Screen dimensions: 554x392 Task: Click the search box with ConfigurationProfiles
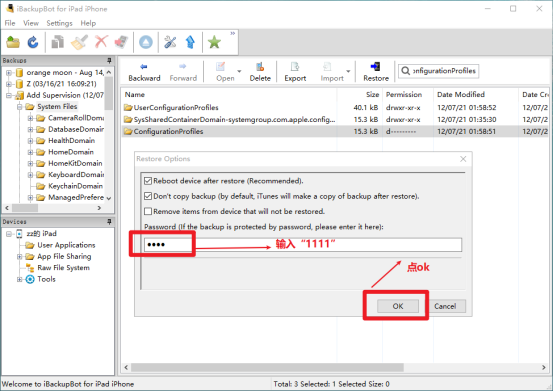click(439, 71)
